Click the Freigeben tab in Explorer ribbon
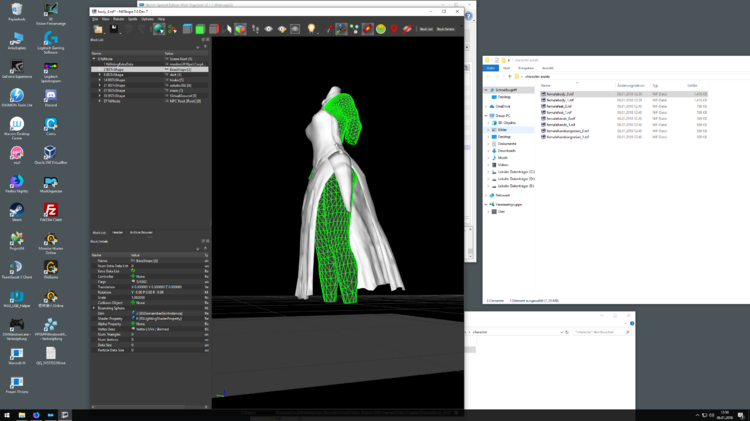This screenshot has width=750, height=421. click(x=526, y=68)
